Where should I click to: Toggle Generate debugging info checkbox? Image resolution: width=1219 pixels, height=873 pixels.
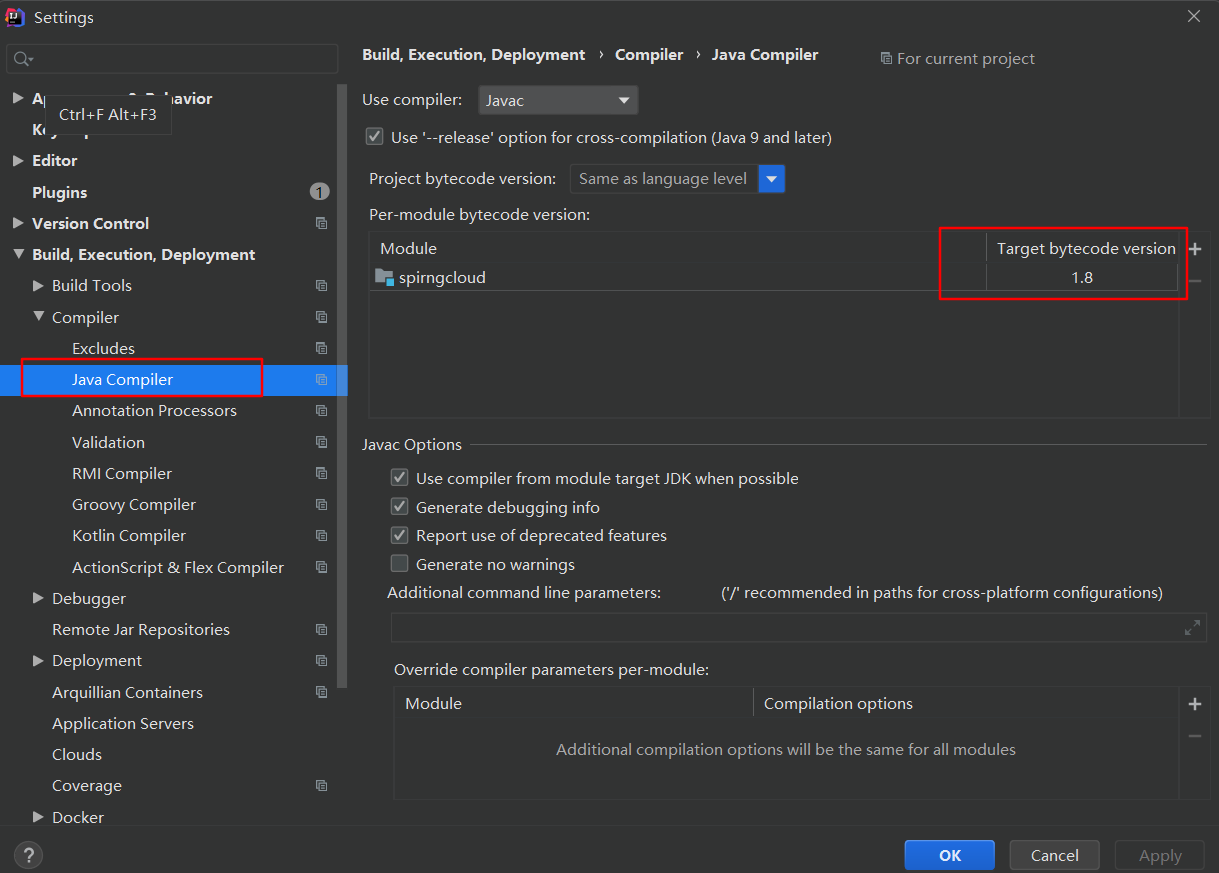[400, 507]
